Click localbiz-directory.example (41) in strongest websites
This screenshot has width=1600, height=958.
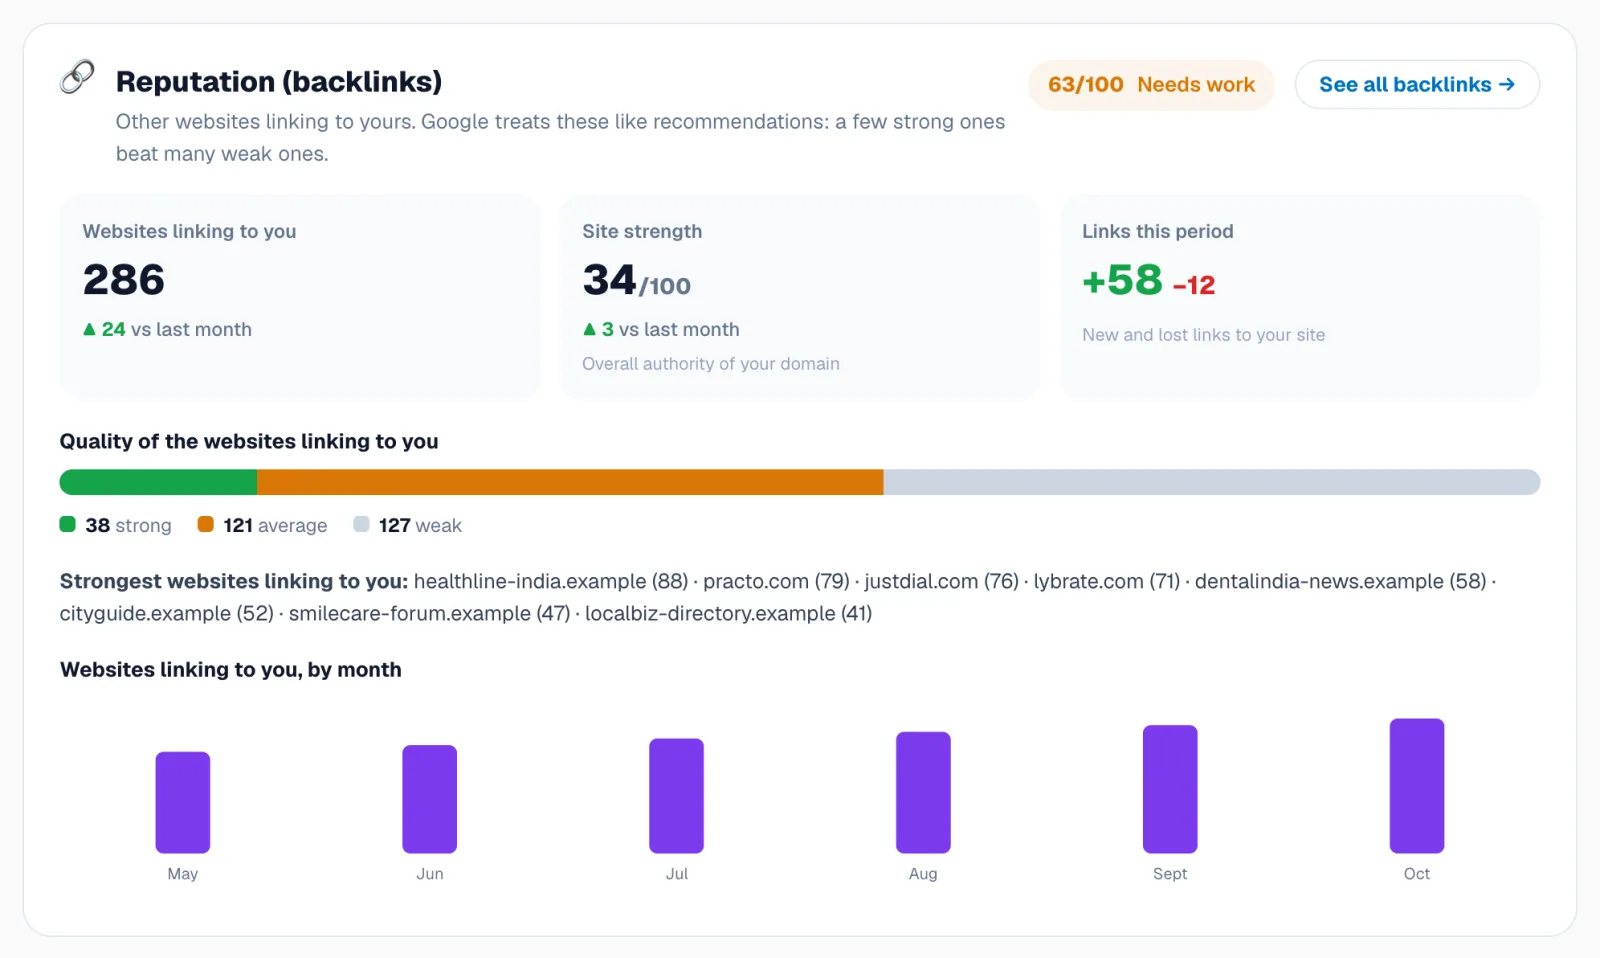click(729, 613)
